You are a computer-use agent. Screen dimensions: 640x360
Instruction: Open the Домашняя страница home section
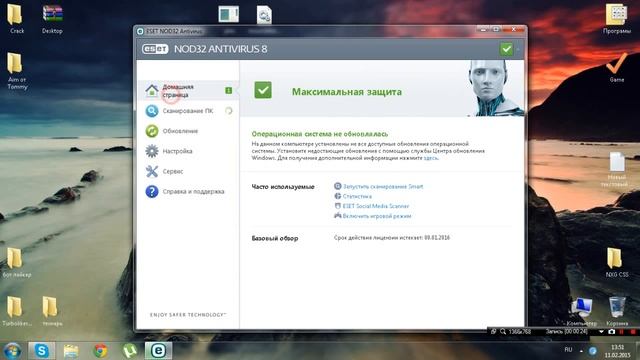pos(188,90)
